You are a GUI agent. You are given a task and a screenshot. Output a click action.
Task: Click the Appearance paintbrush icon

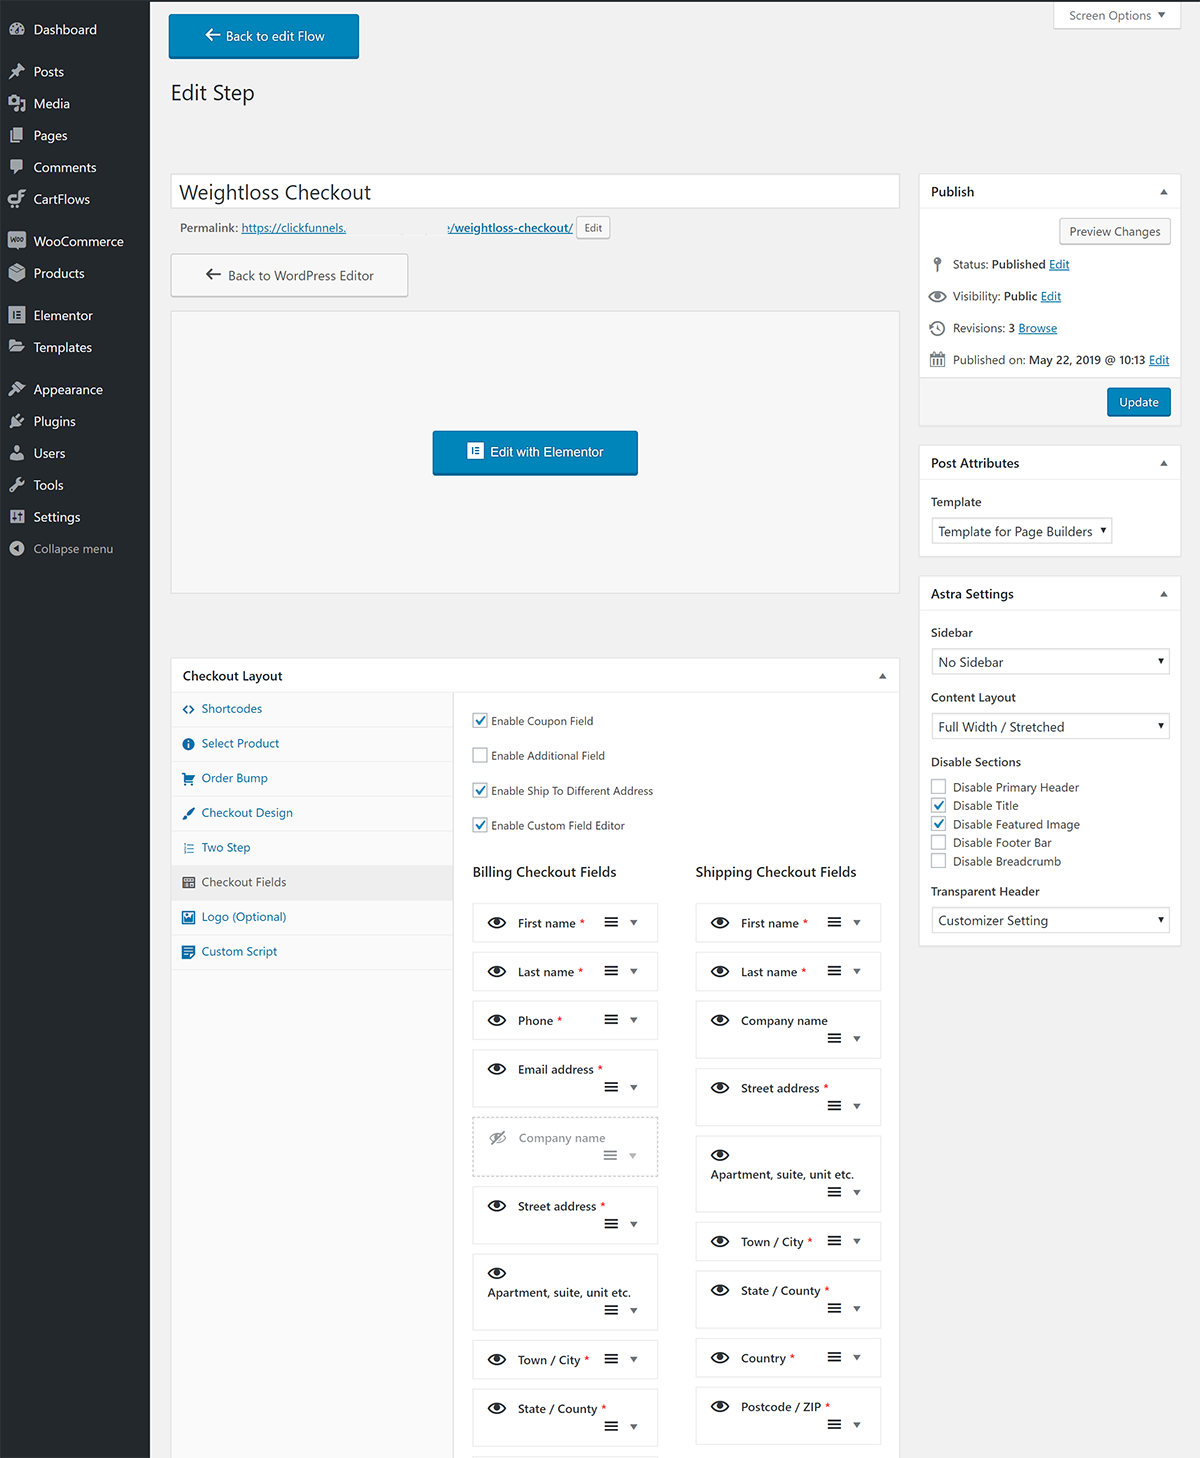click(x=17, y=389)
